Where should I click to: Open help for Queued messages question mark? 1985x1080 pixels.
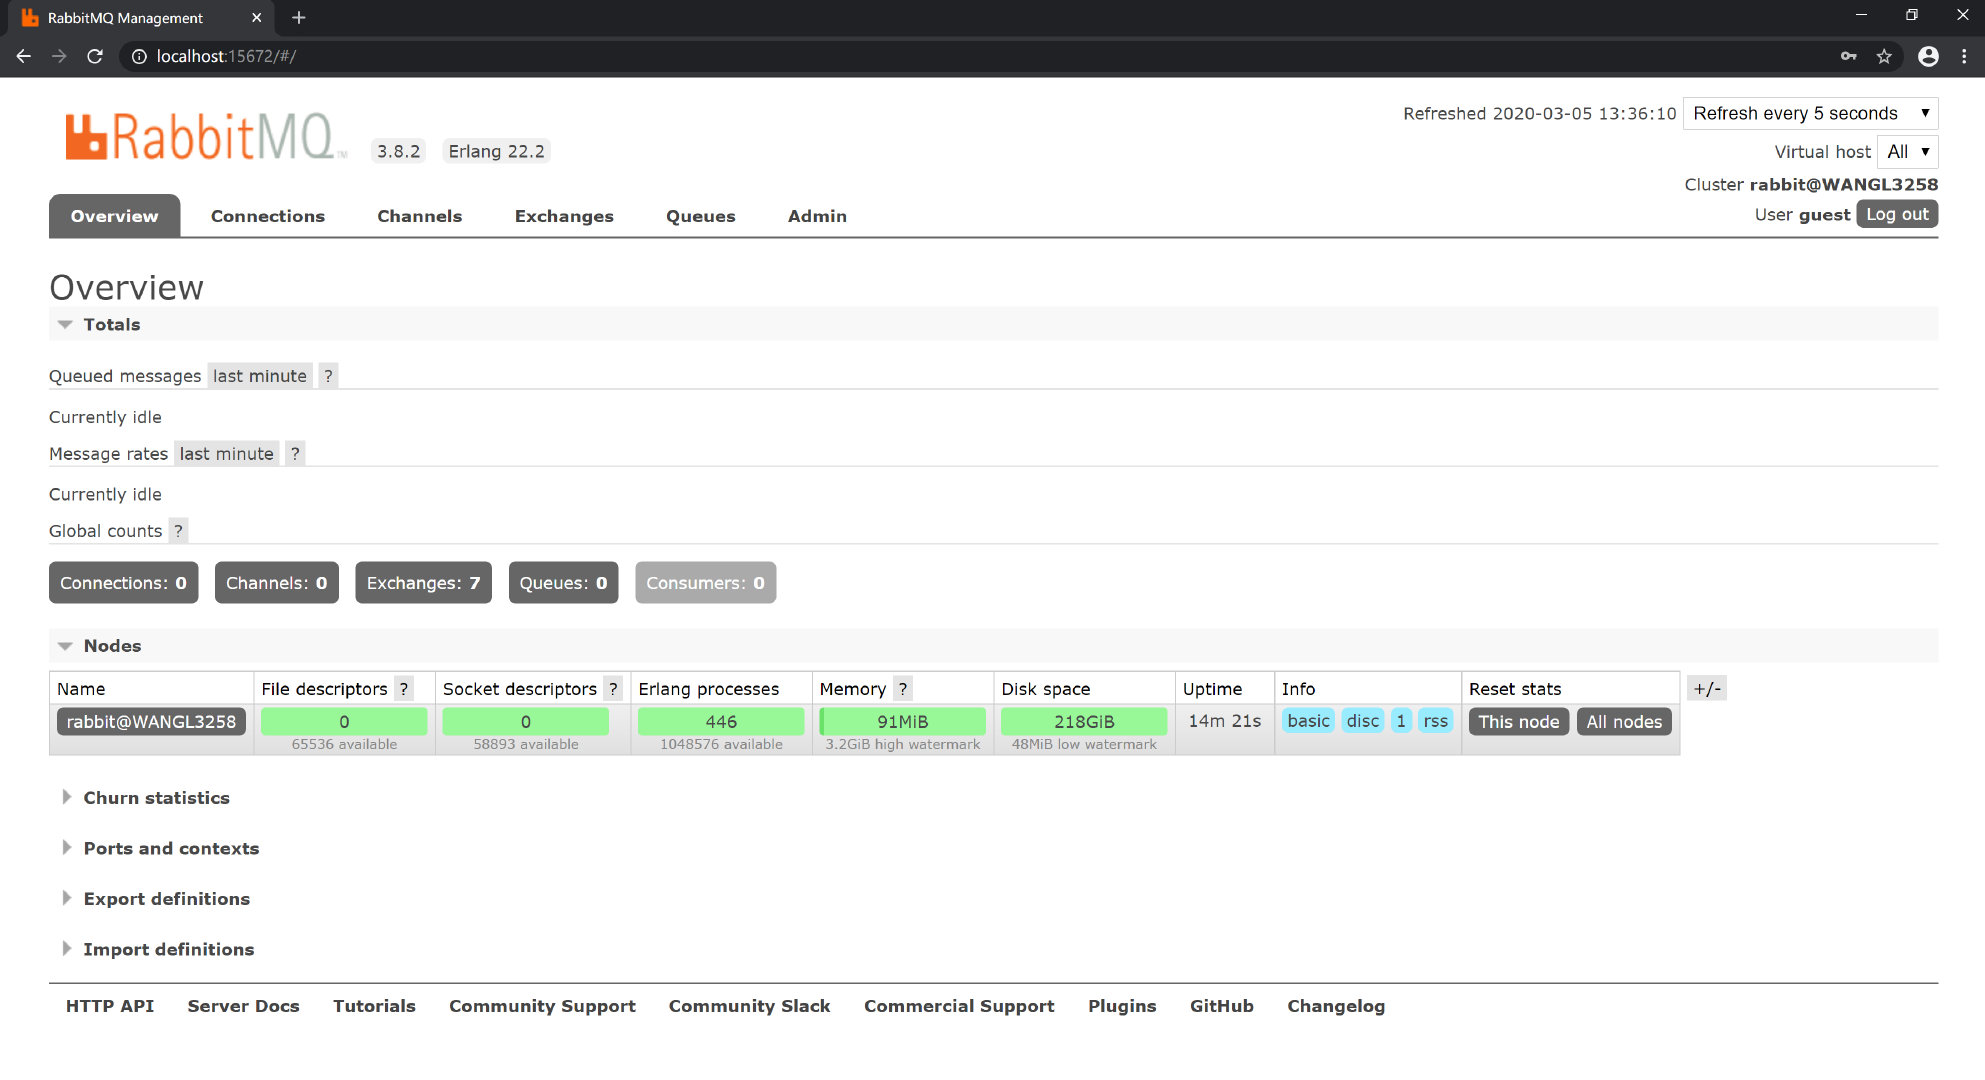328,376
